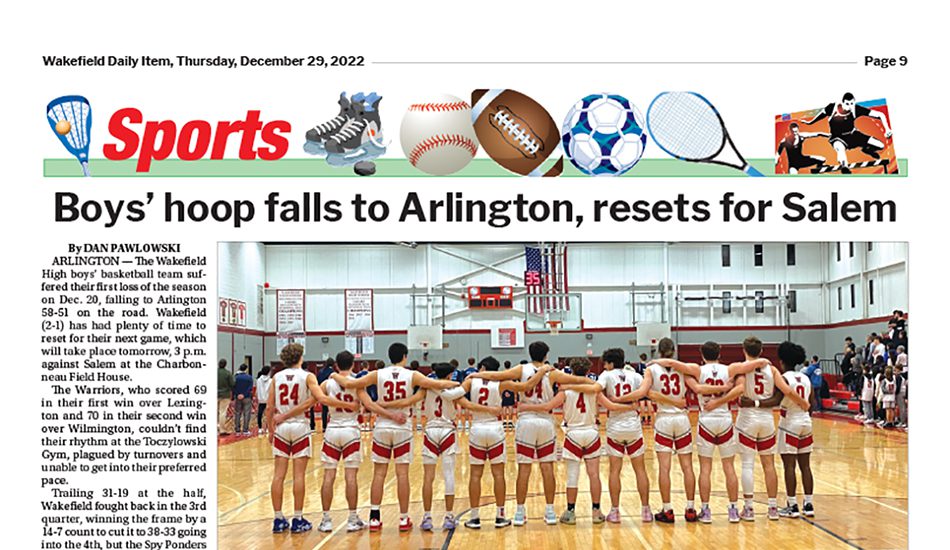Click the Wakefield Daily Item date header
Viewport: 950px width, 550px height.
204,61
